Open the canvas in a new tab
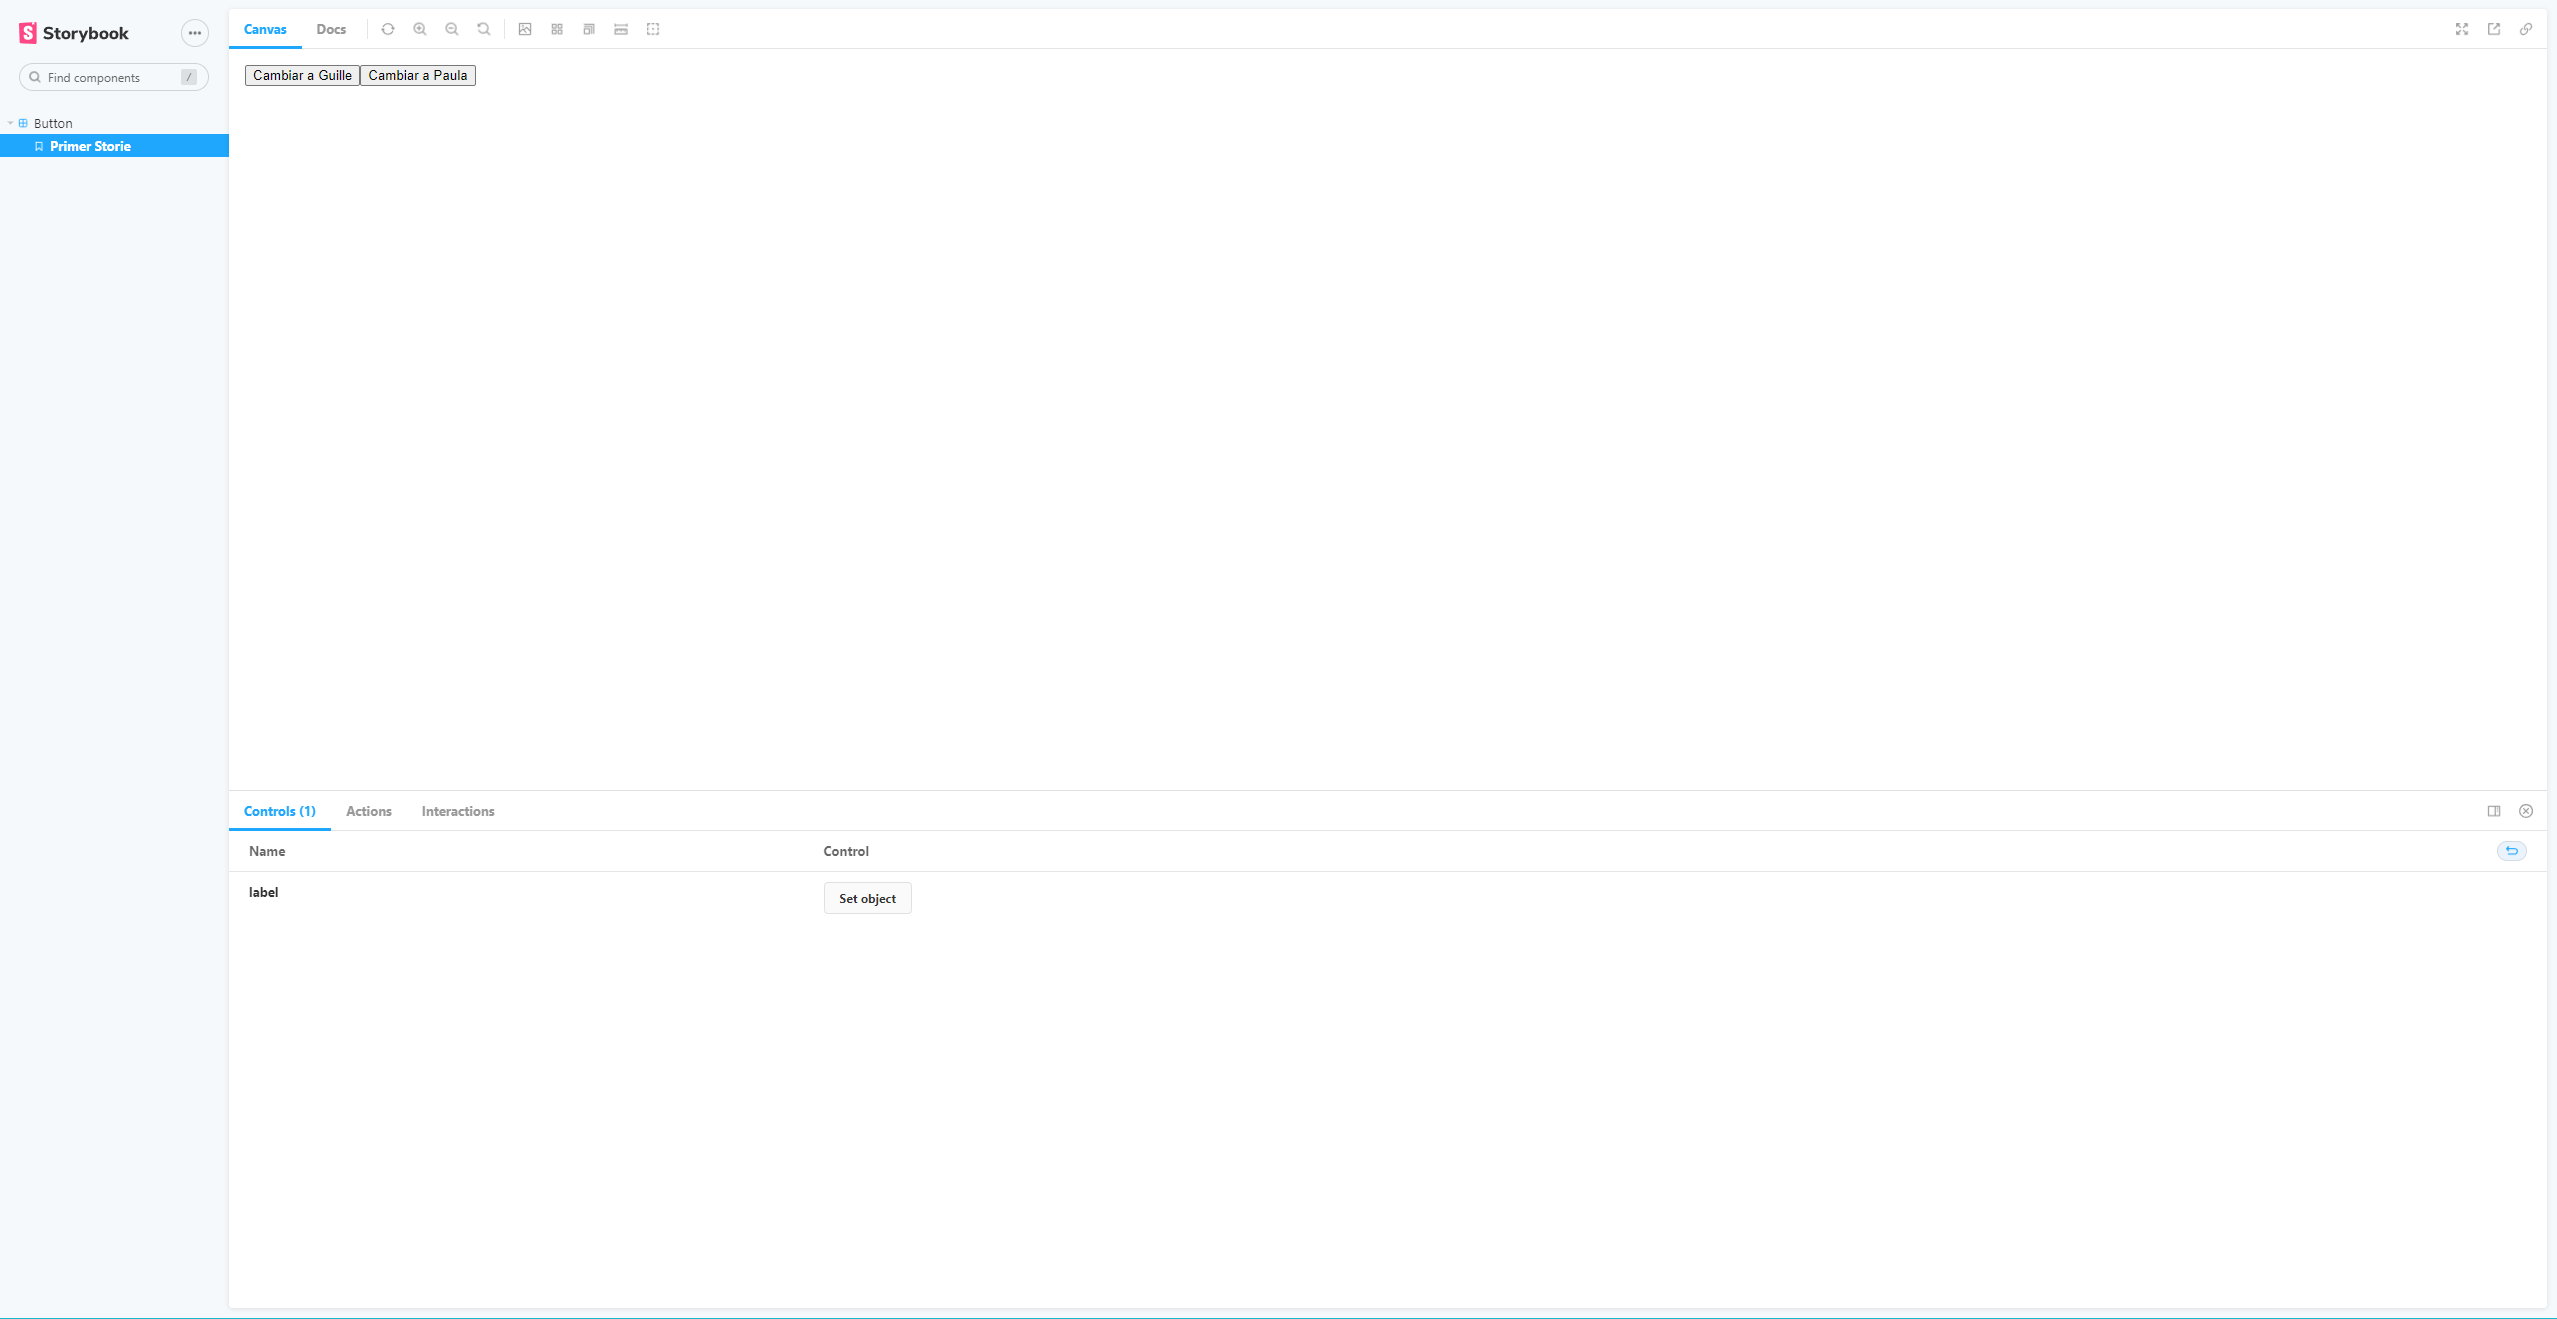The width and height of the screenshot is (2557, 1319). 2493,29
